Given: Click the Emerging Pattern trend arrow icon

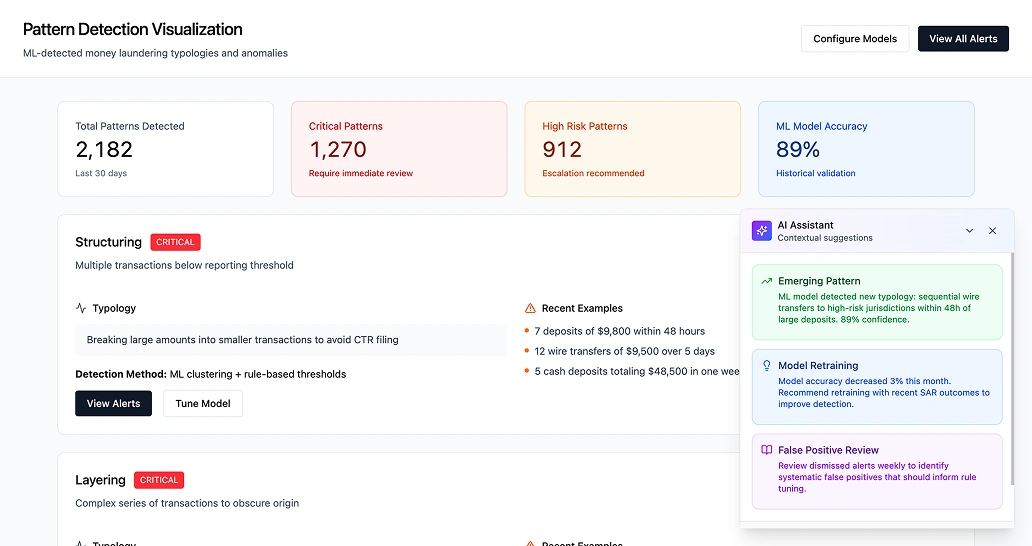Looking at the screenshot, I should coord(766,282).
